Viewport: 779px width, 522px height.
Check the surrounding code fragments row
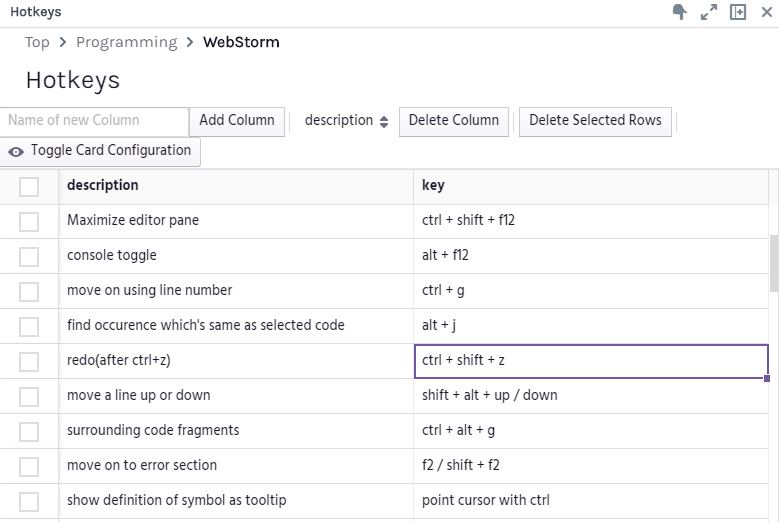(x=29, y=432)
